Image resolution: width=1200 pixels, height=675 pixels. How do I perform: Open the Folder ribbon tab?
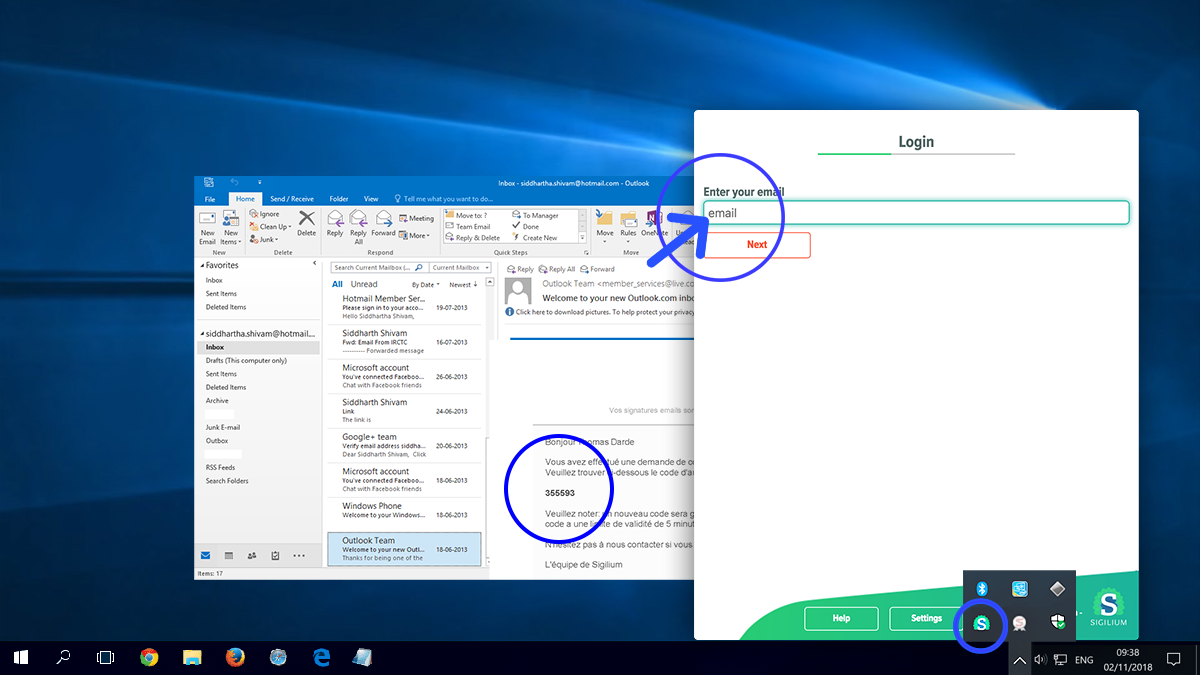pyautogui.click(x=339, y=199)
